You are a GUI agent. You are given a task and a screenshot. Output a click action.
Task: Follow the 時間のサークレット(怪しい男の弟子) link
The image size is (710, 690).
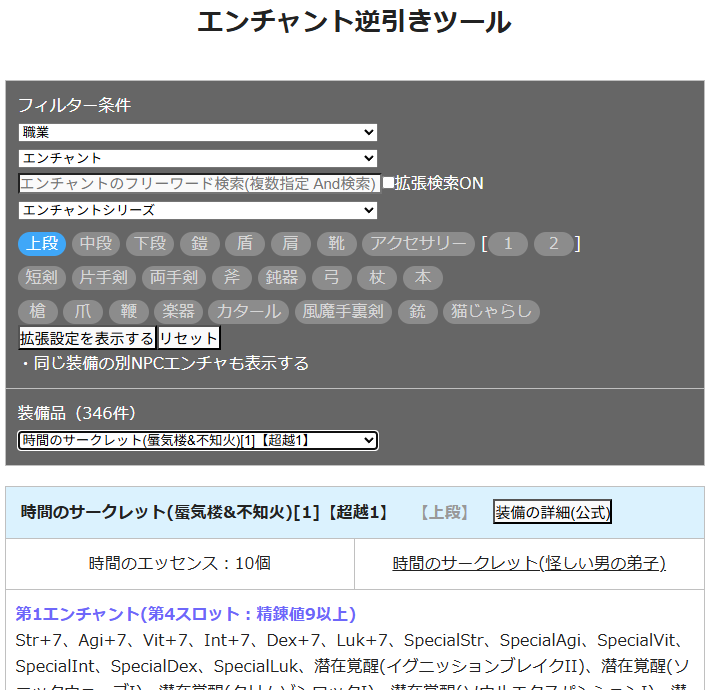coord(529,563)
